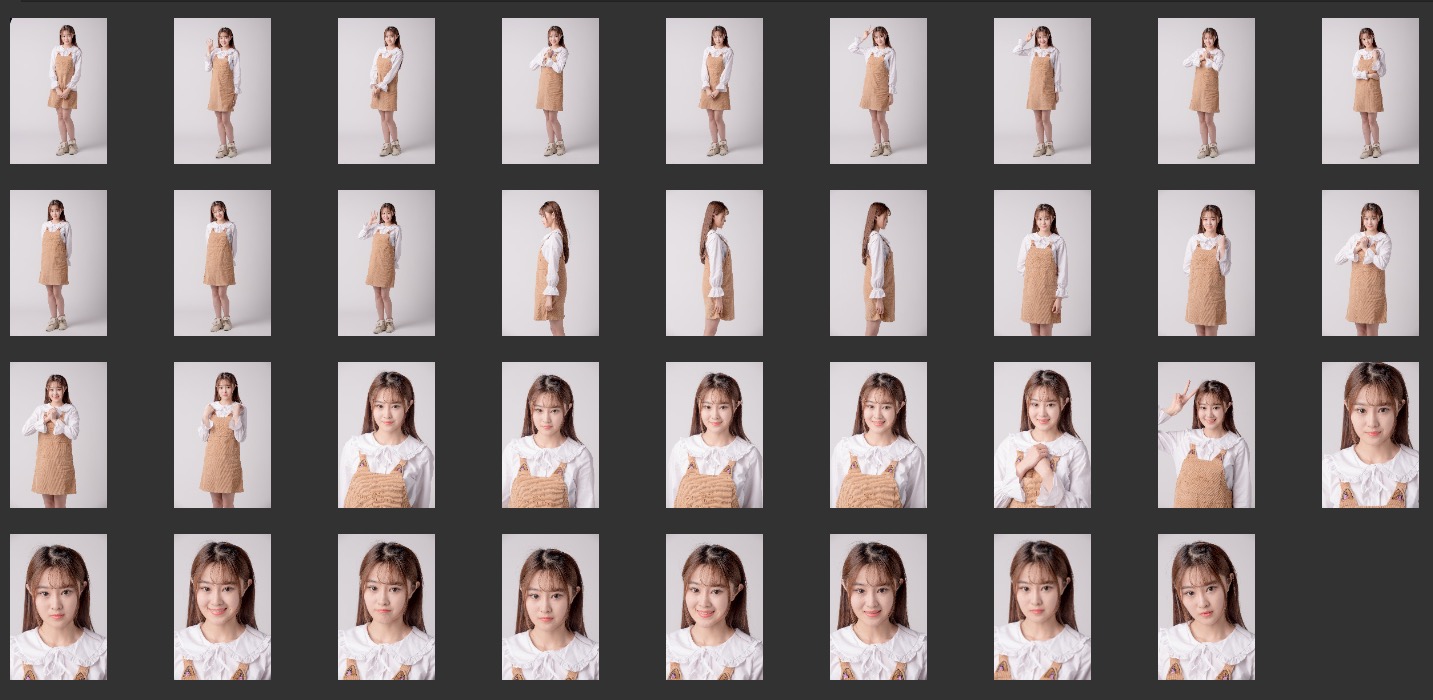Choose the third thumbnail in the top row
Image resolution: width=1433 pixels, height=700 pixels.
click(386, 91)
